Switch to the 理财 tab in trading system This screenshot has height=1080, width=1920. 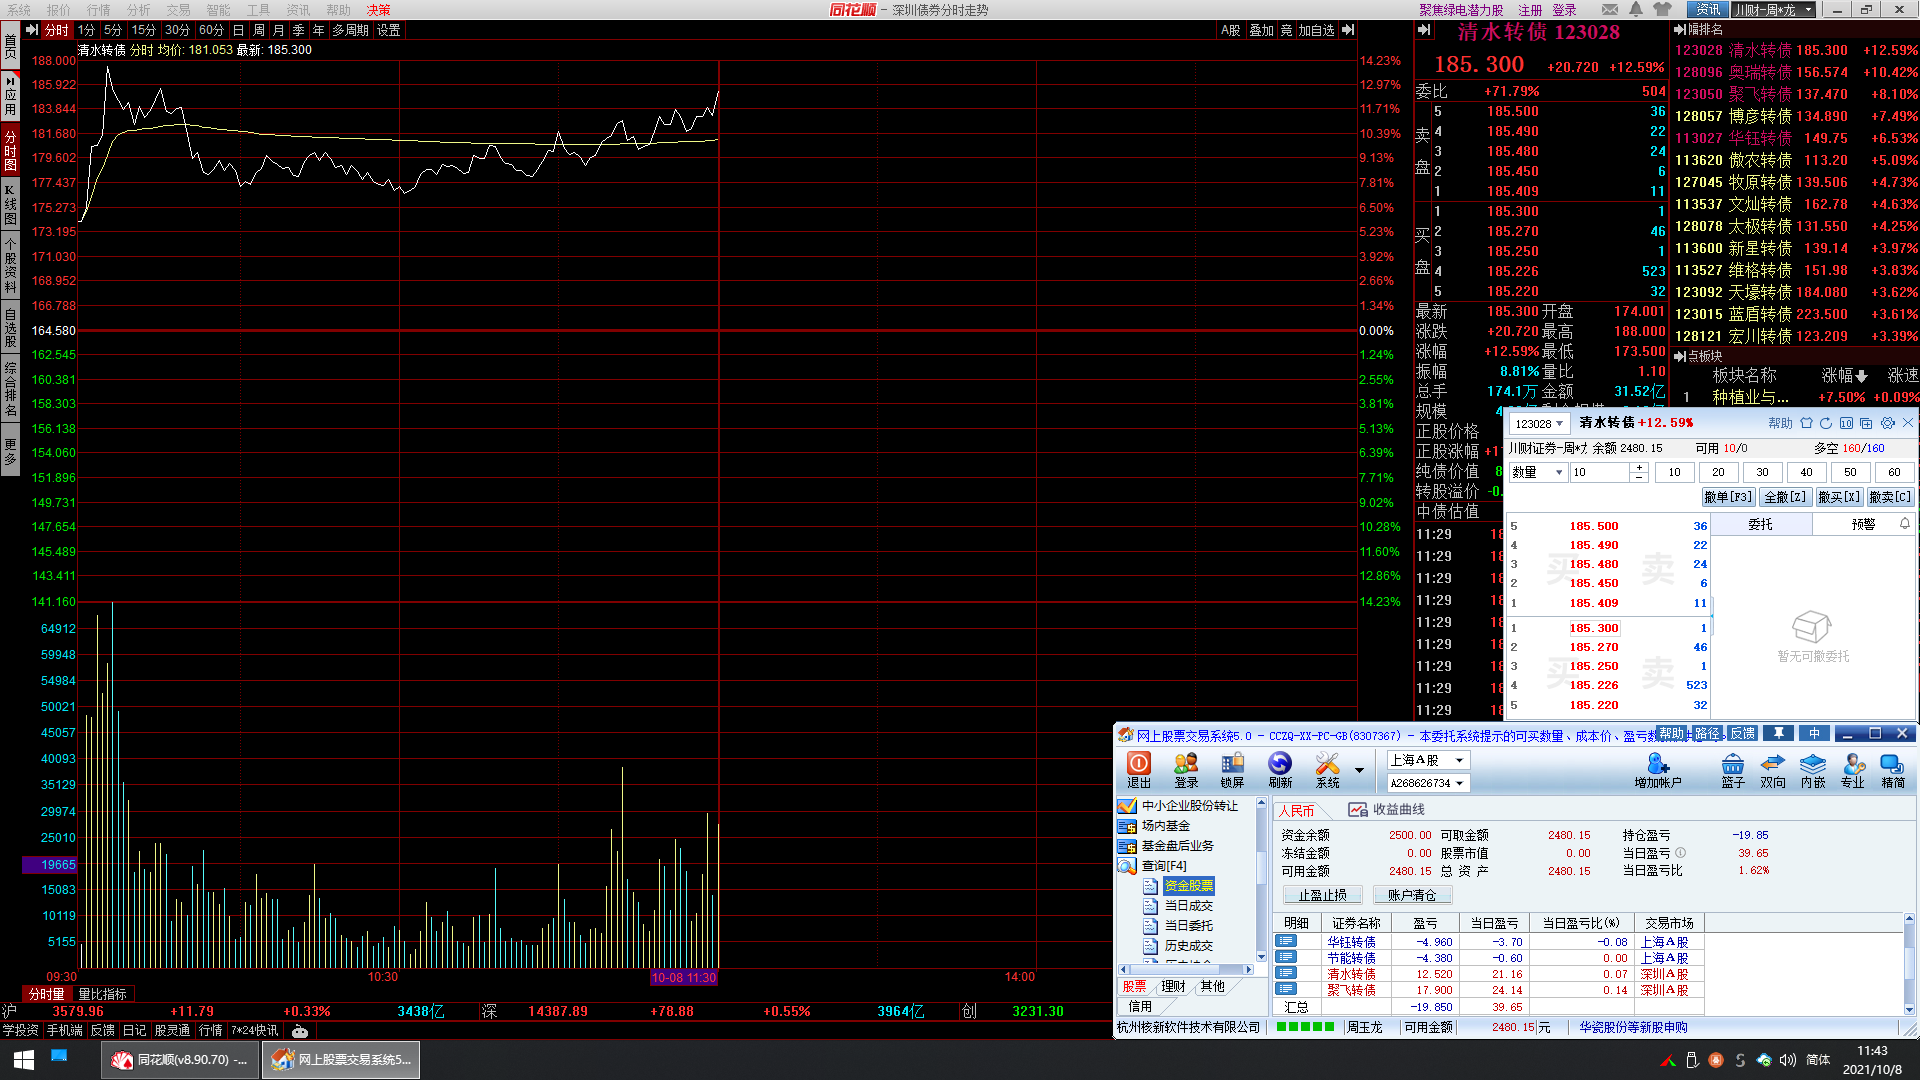tap(1173, 986)
